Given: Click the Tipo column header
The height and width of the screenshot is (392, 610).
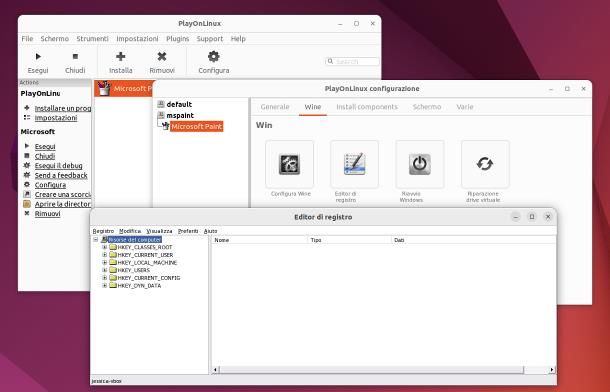Looking at the screenshot, I should (350, 240).
